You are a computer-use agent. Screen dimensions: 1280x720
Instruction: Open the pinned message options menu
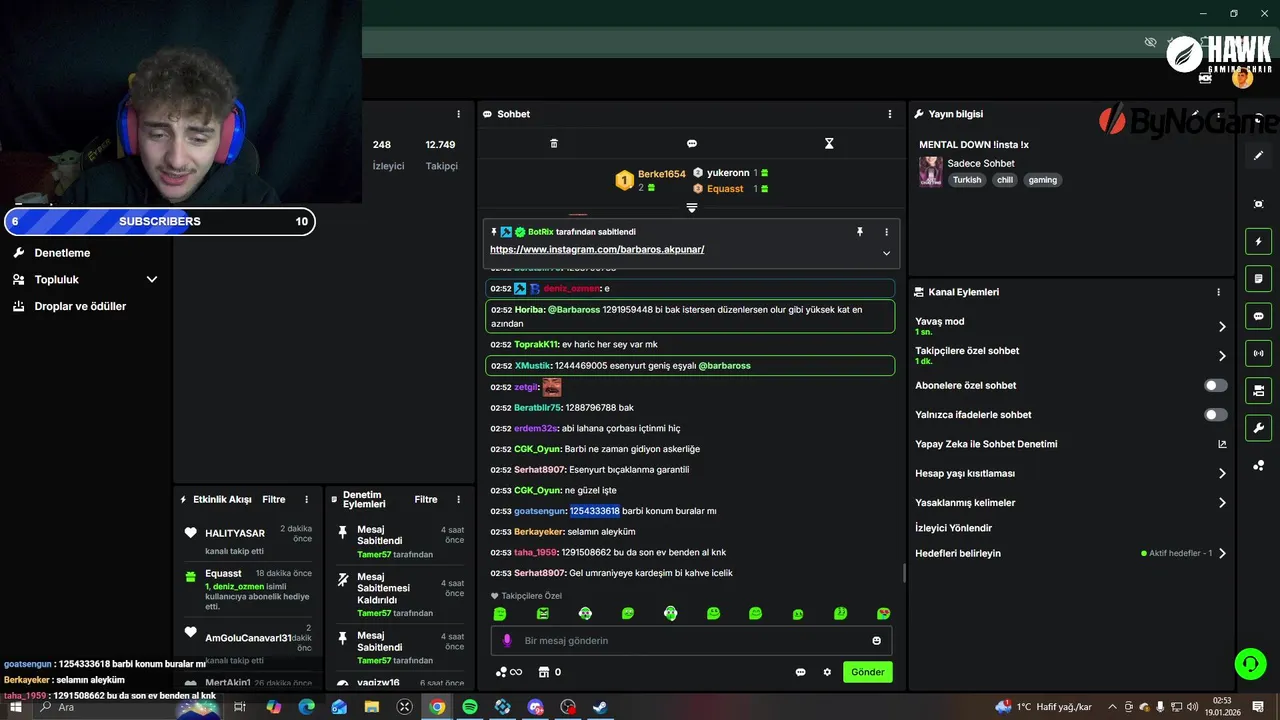coord(886,232)
